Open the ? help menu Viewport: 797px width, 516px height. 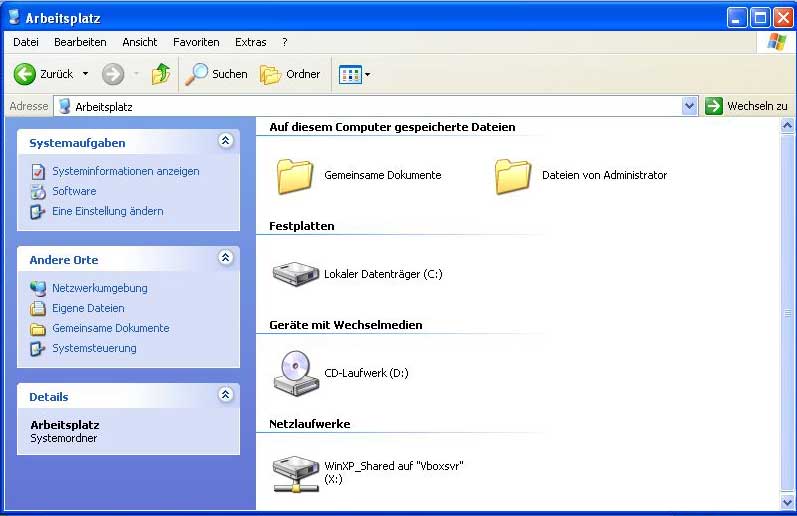pos(285,42)
